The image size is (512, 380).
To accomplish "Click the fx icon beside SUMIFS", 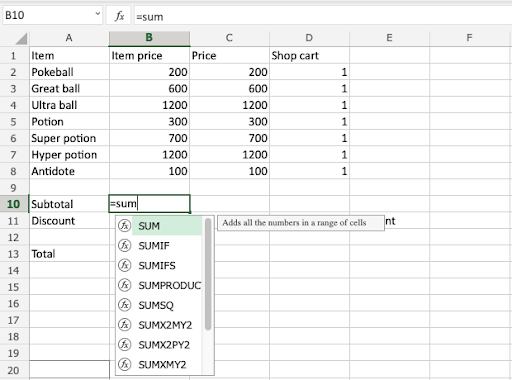I will coord(125,265).
